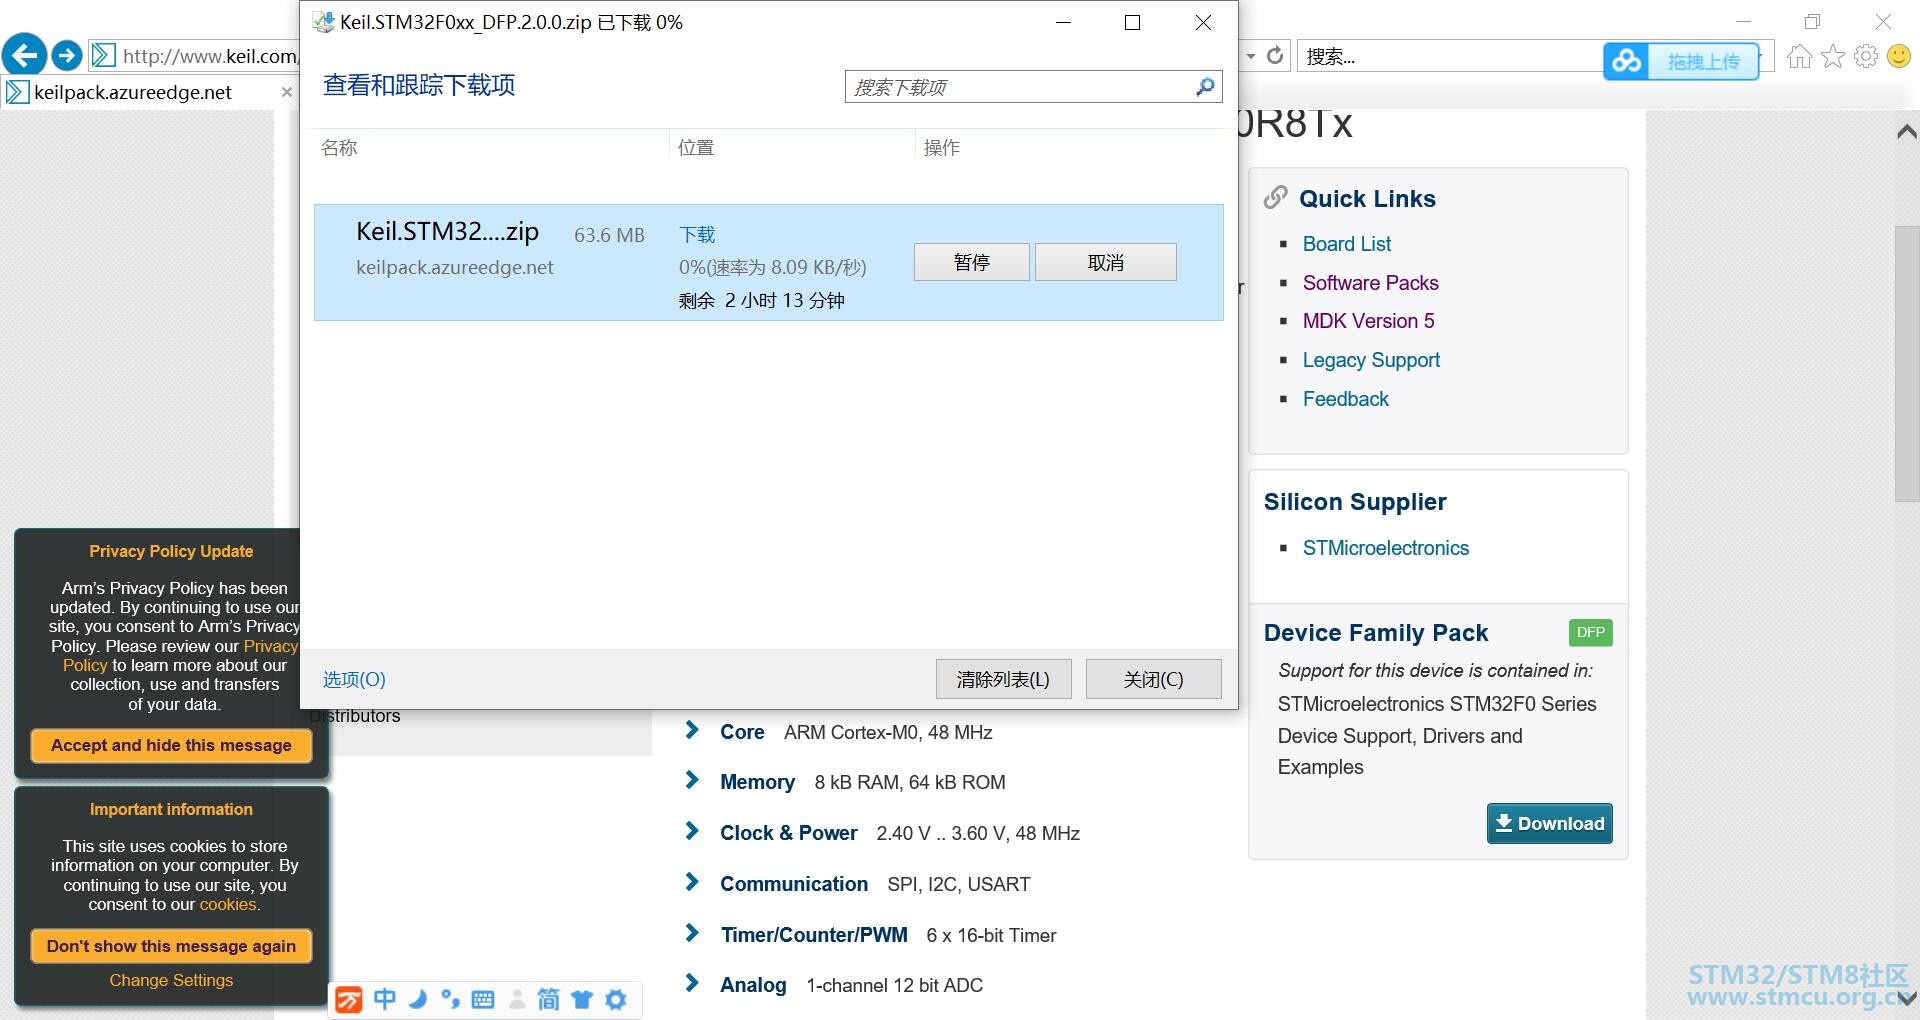Click the IME user account icon
This screenshot has width=1920, height=1020.
coord(517,999)
